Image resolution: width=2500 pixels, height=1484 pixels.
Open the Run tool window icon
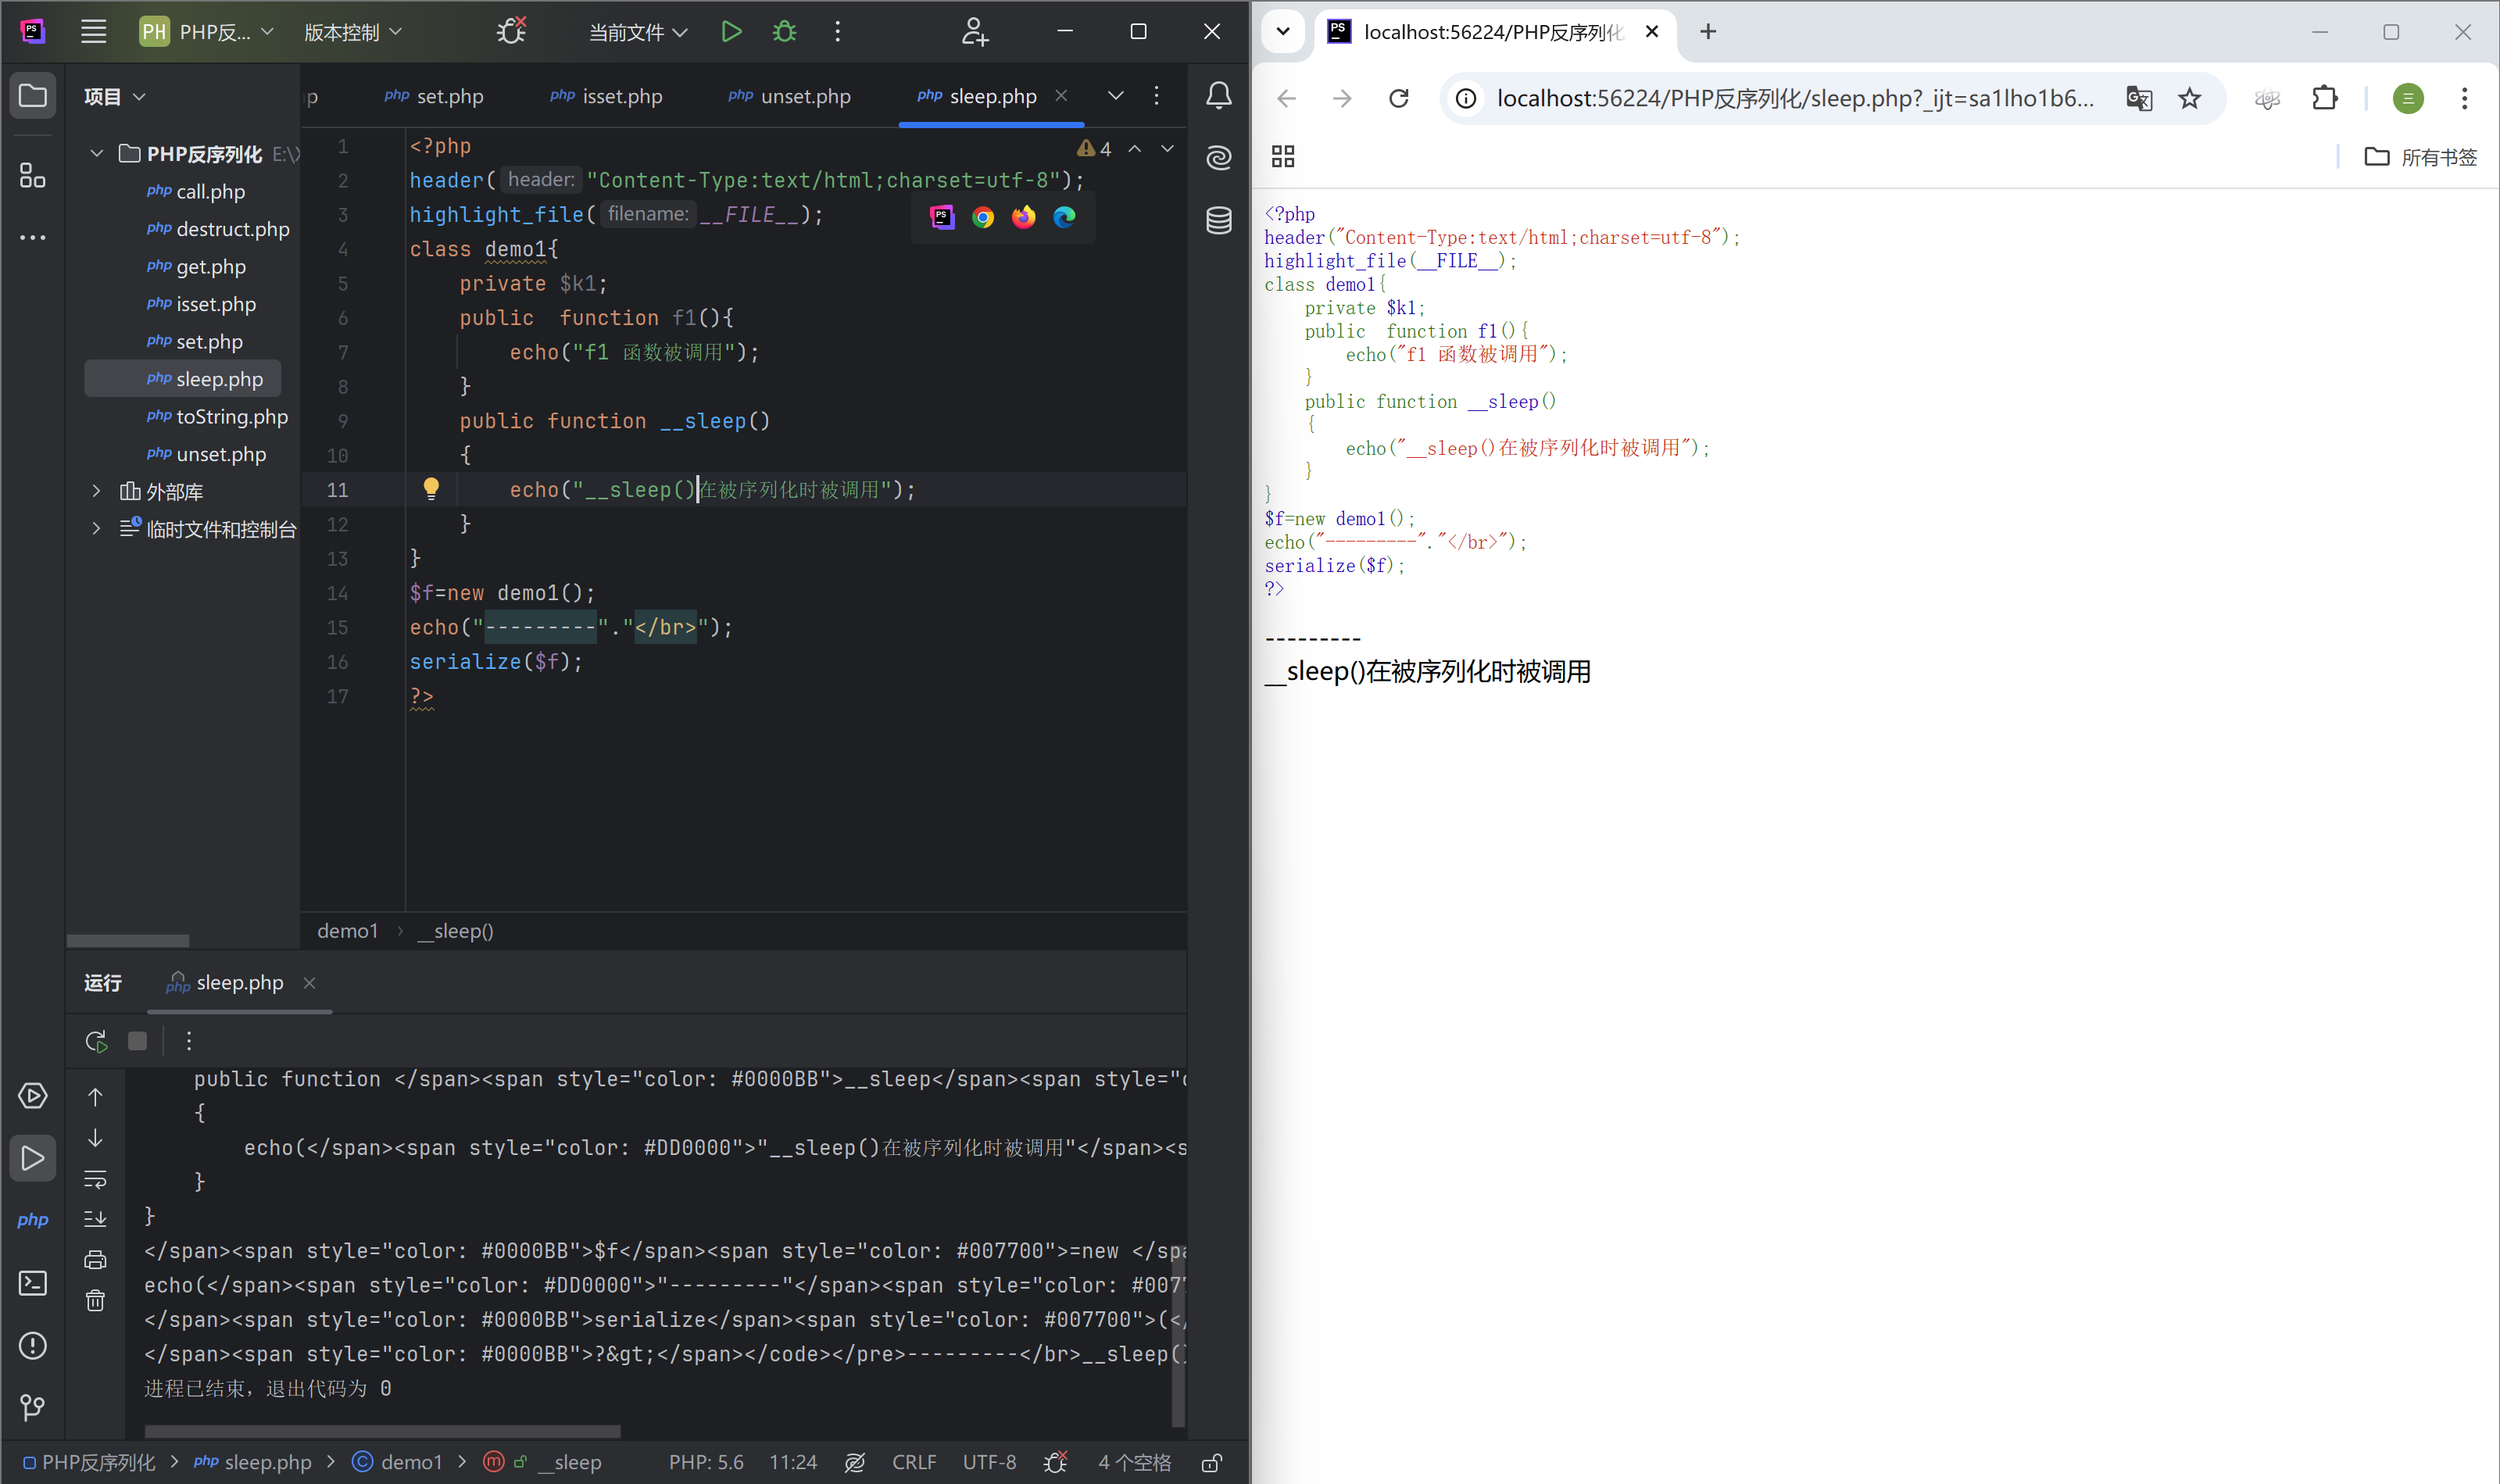click(x=33, y=1158)
